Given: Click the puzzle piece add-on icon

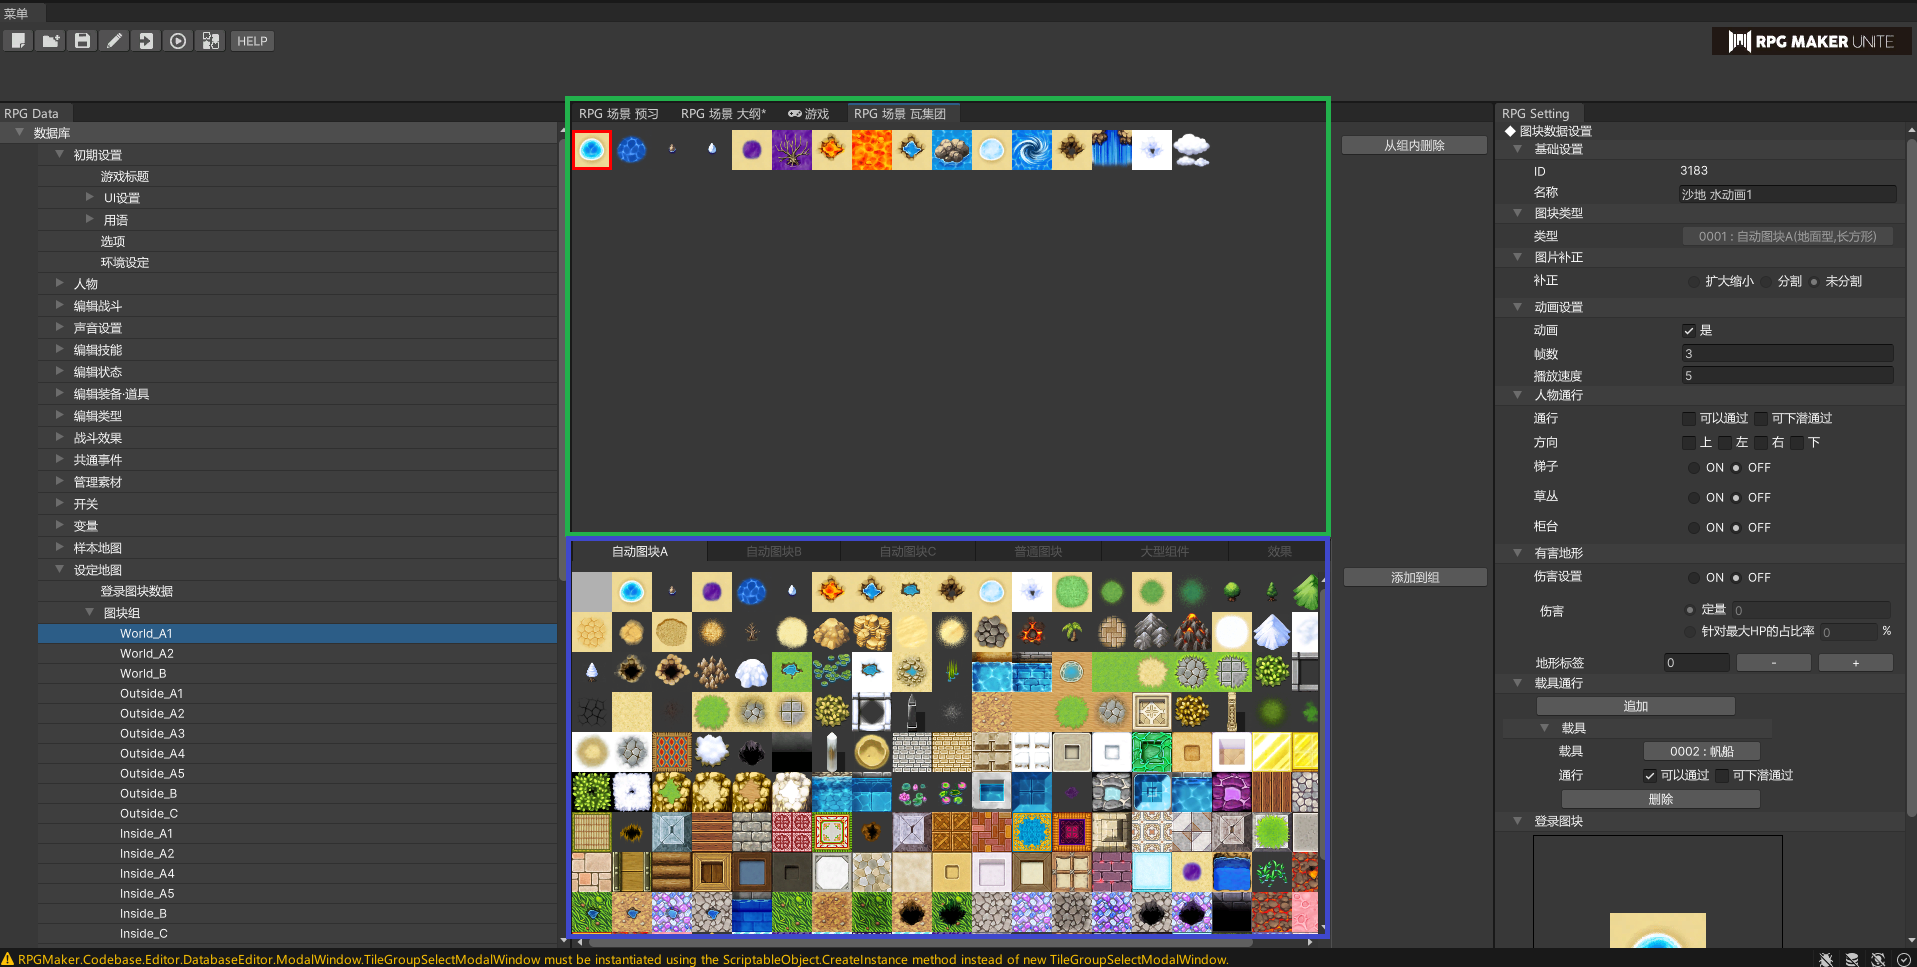Looking at the screenshot, I should pos(210,41).
